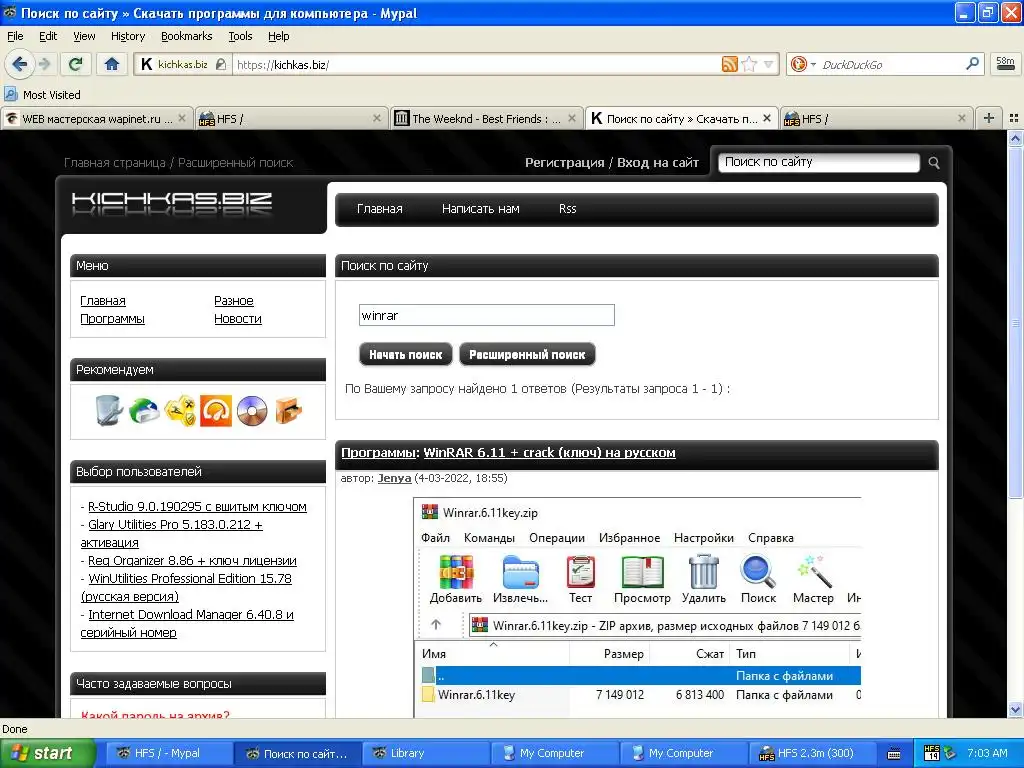Open the Rss navigation item

click(568, 209)
